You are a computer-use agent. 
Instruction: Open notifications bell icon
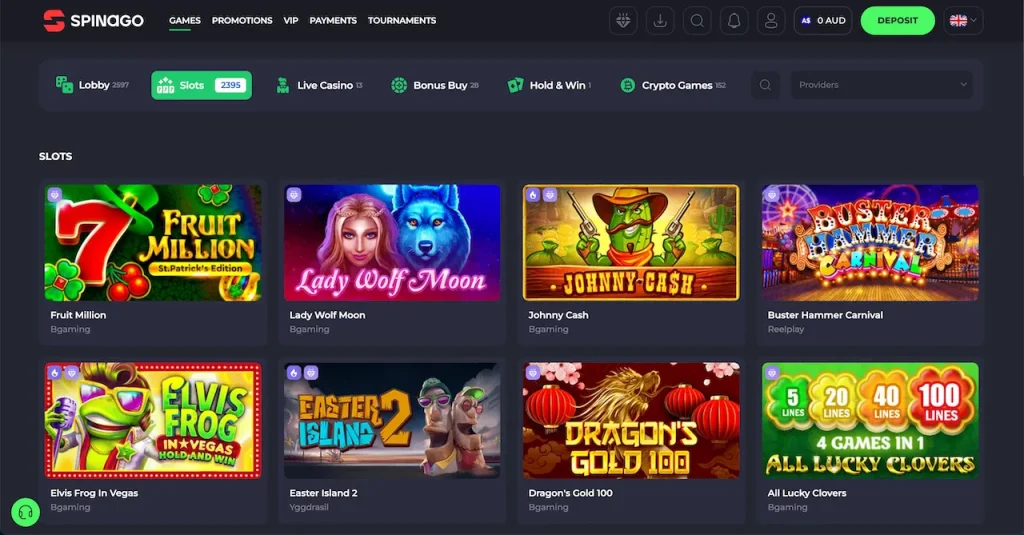[734, 21]
